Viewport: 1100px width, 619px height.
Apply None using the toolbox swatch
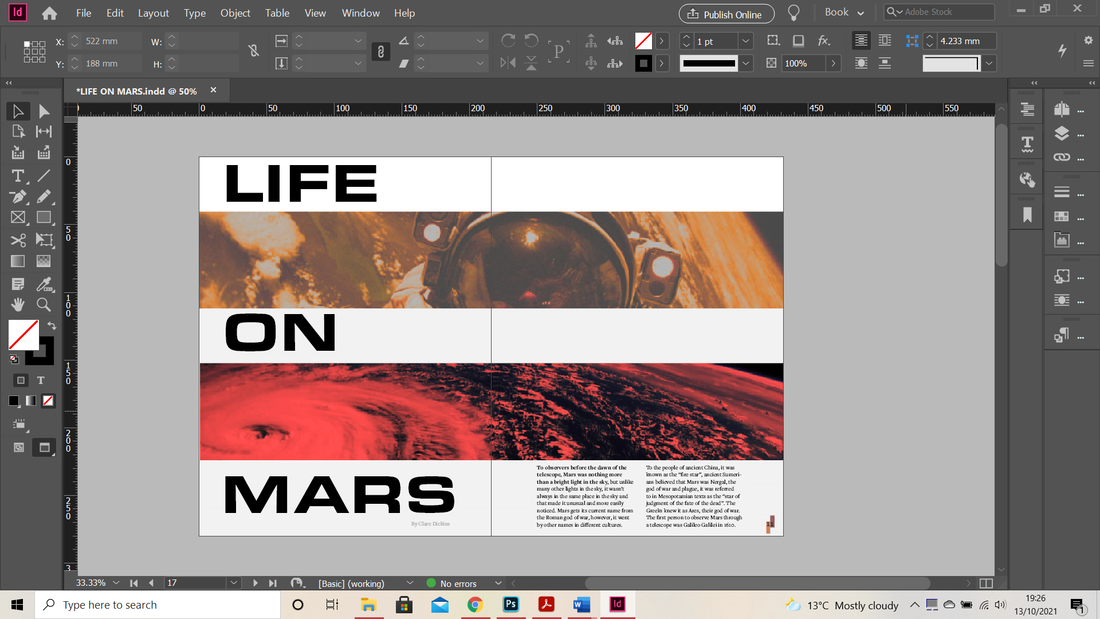coord(48,401)
